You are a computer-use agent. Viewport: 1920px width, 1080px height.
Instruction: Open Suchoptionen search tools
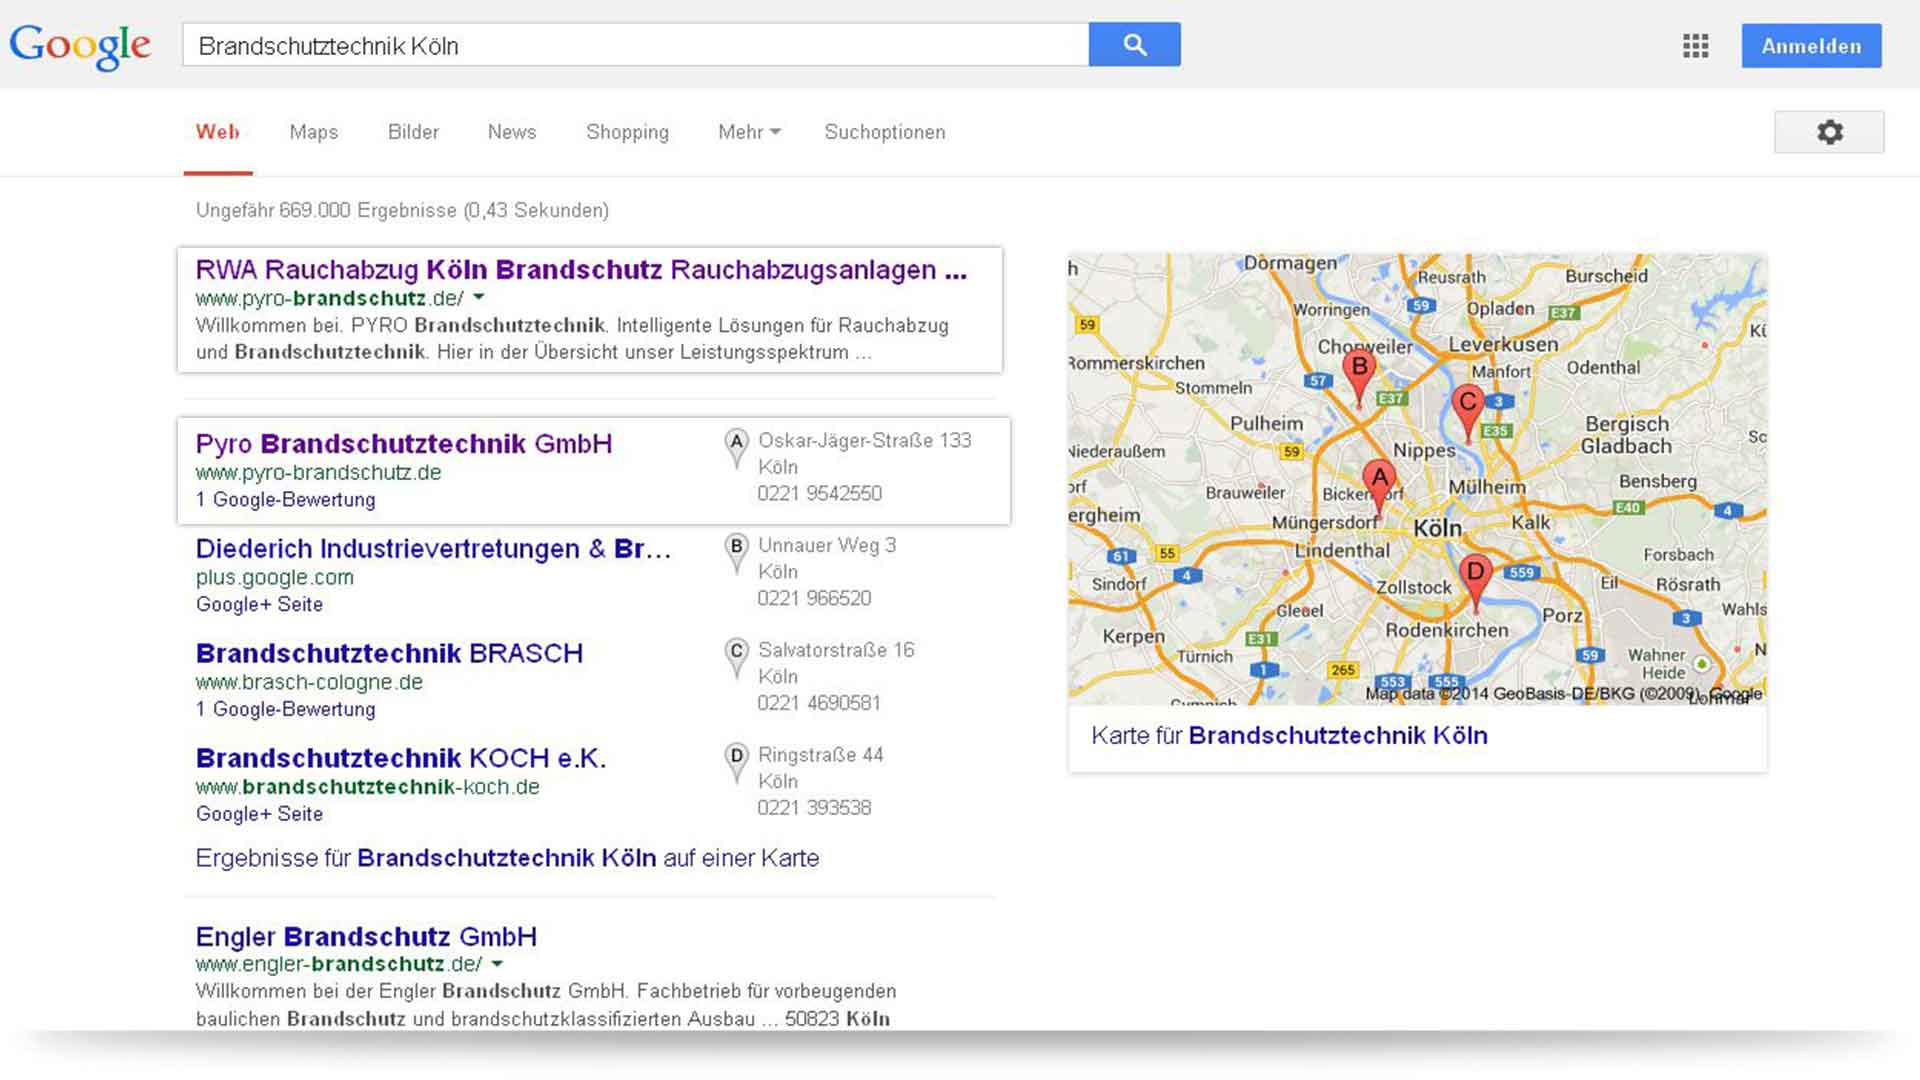[884, 132]
